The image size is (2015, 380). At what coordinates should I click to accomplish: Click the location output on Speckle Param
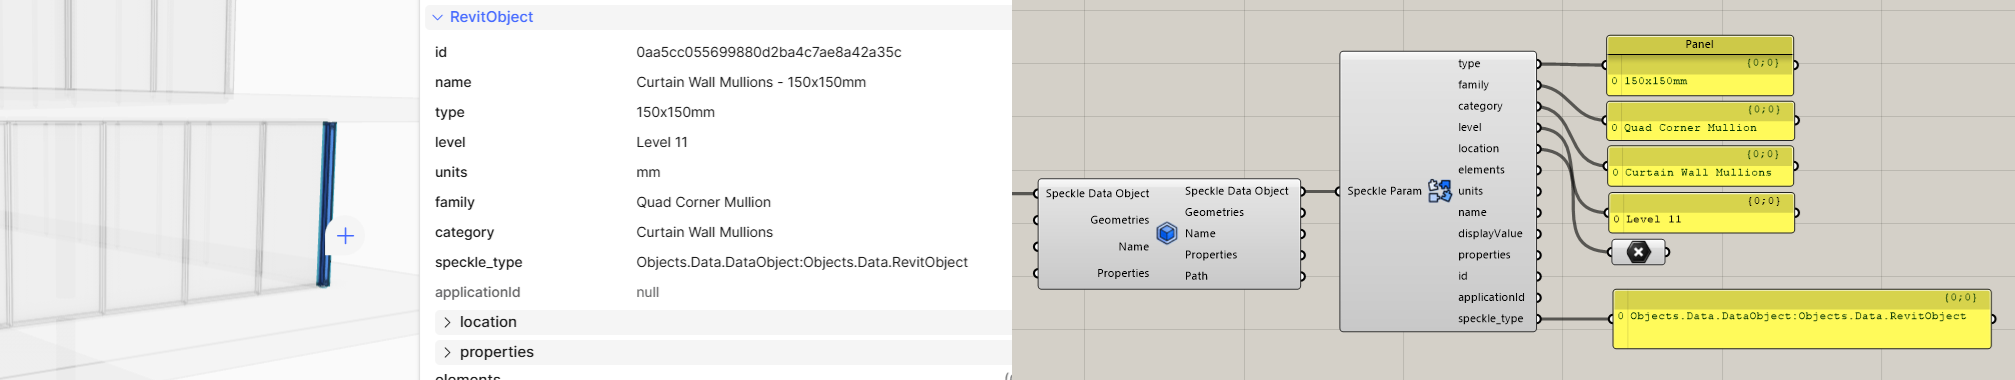[1478, 148]
